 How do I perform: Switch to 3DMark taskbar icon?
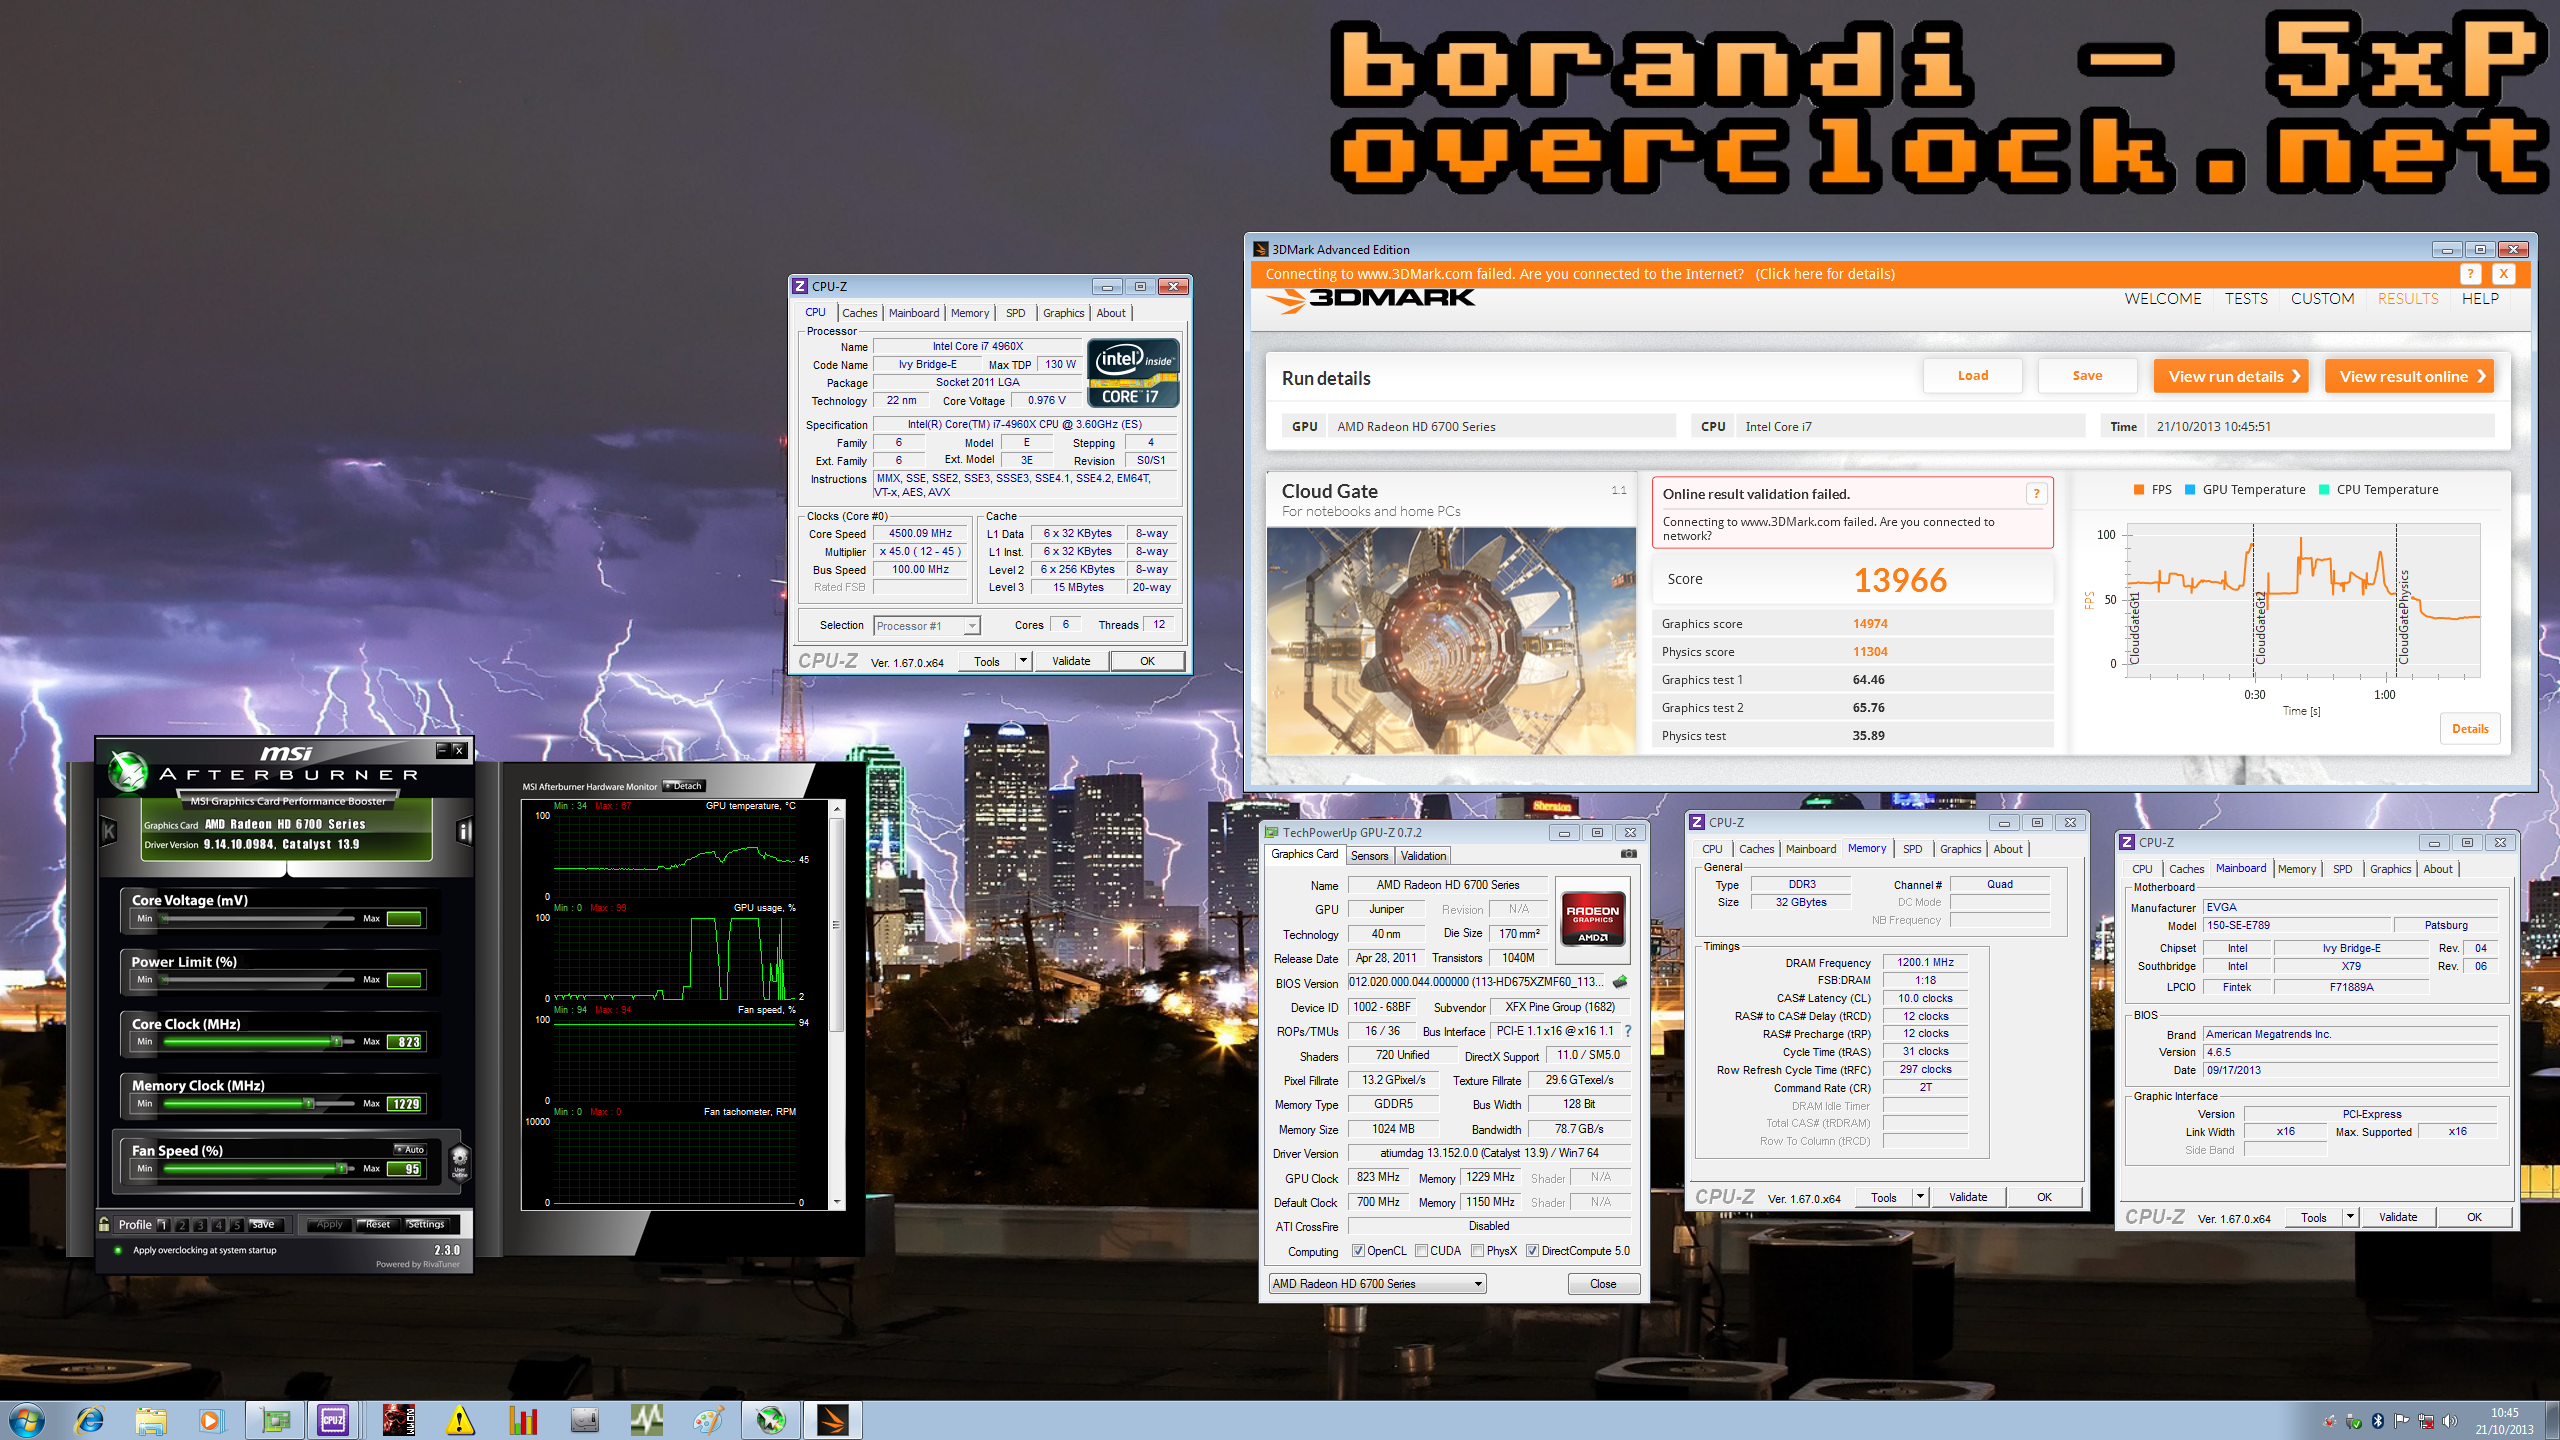[832, 1420]
